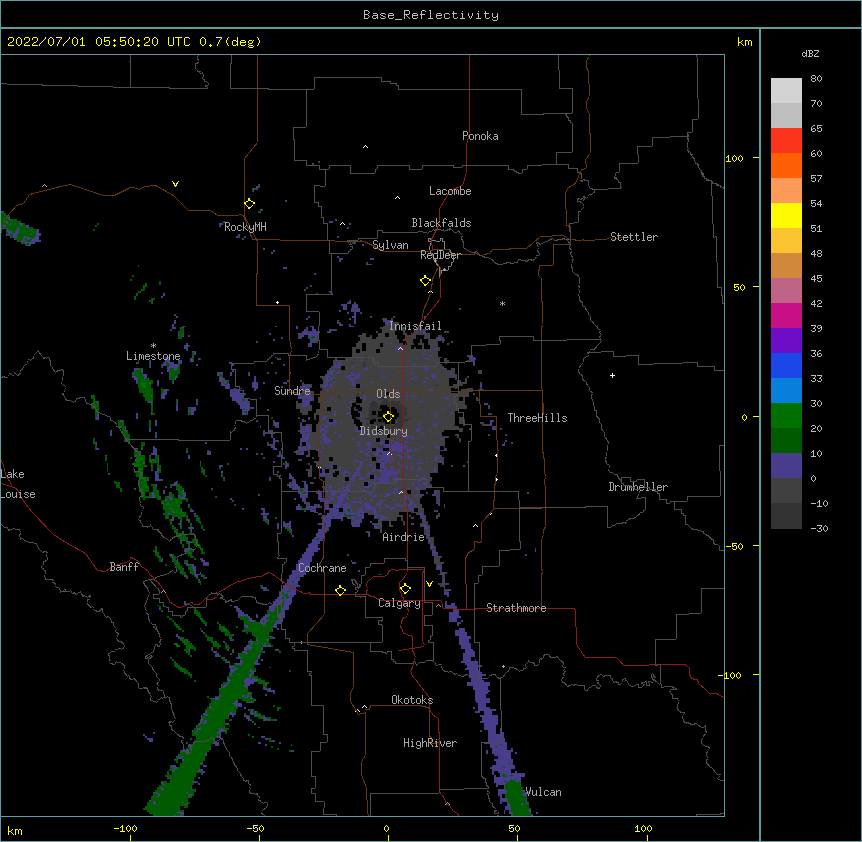Viewport: 862px width, 842px height.
Task: Click the yellow diamond marker above RockyMH
Action: pyautogui.click(x=250, y=204)
